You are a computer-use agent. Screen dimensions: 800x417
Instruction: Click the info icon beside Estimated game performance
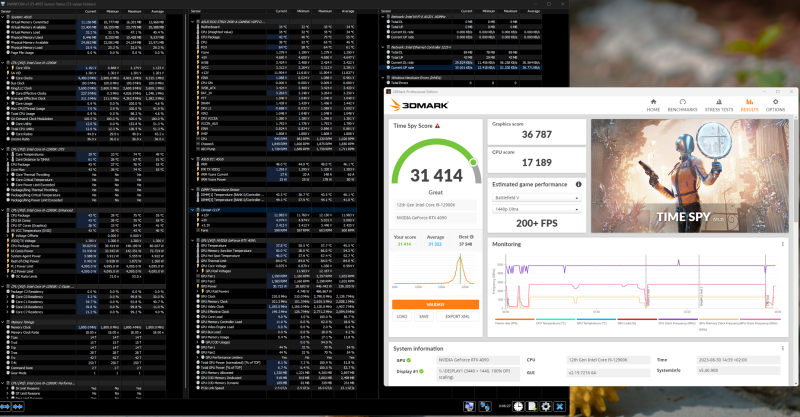[x=579, y=184]
